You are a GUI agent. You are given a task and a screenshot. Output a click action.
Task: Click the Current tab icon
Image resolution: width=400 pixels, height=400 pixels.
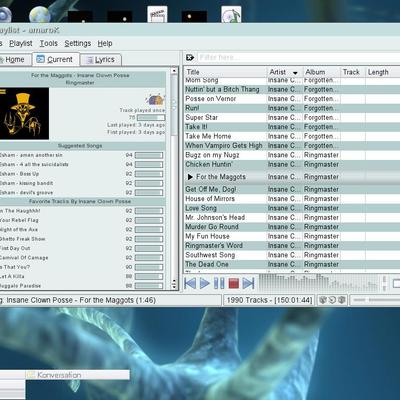[40, 59]
